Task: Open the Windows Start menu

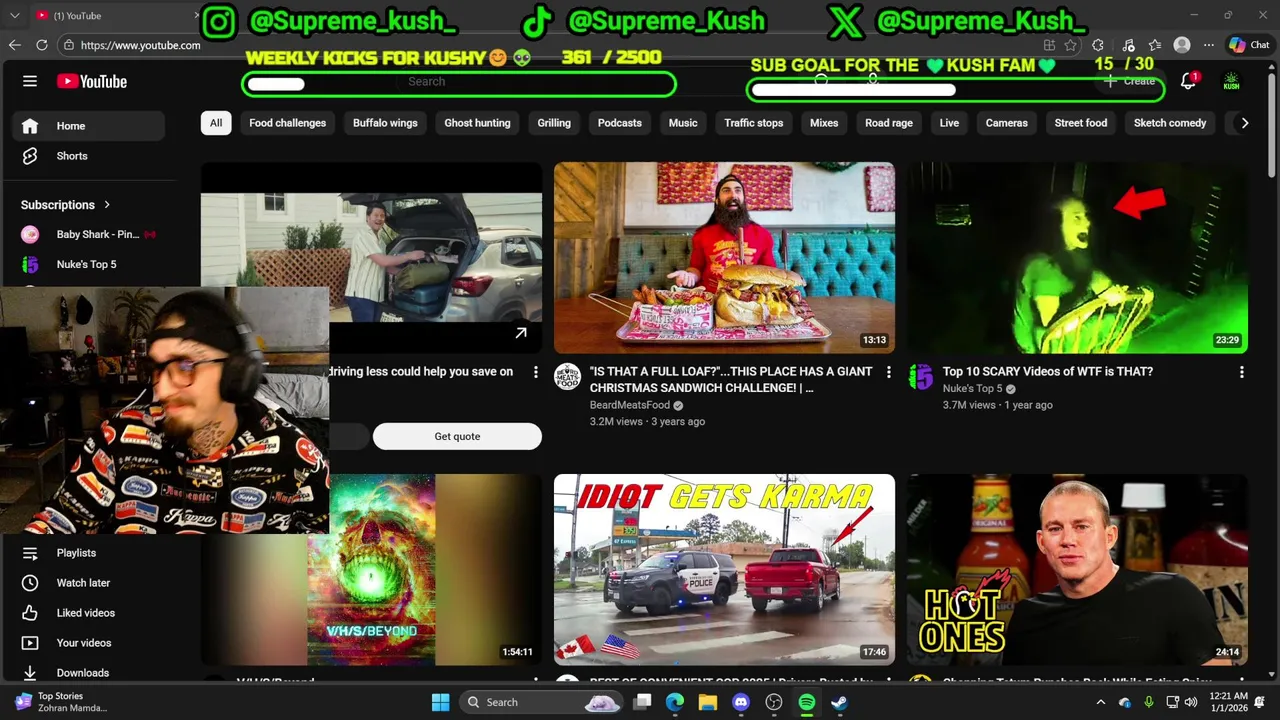Action: pos(440,702)
